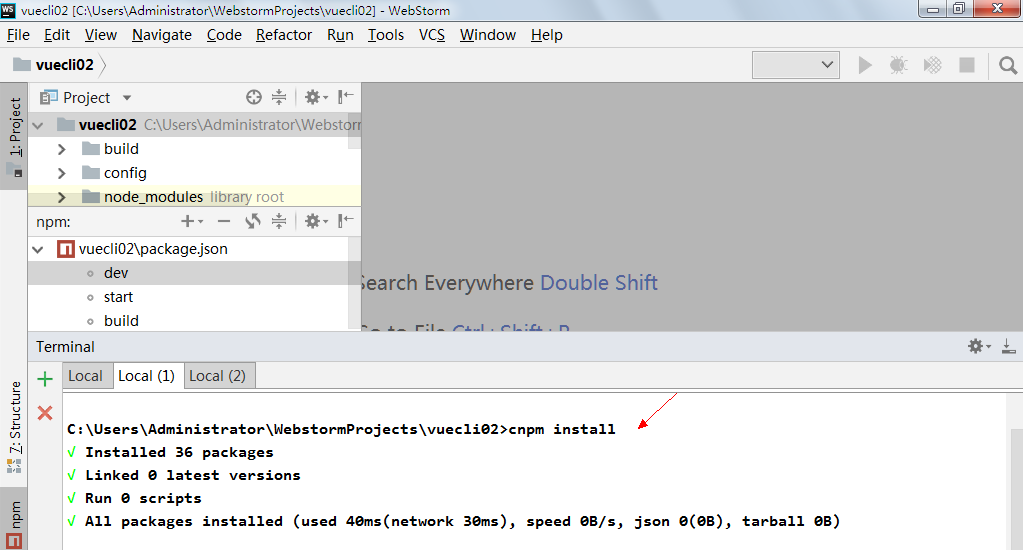Open the Code menu
Viewport: 1023px width, 550px height.
click(x=224, y=35)
